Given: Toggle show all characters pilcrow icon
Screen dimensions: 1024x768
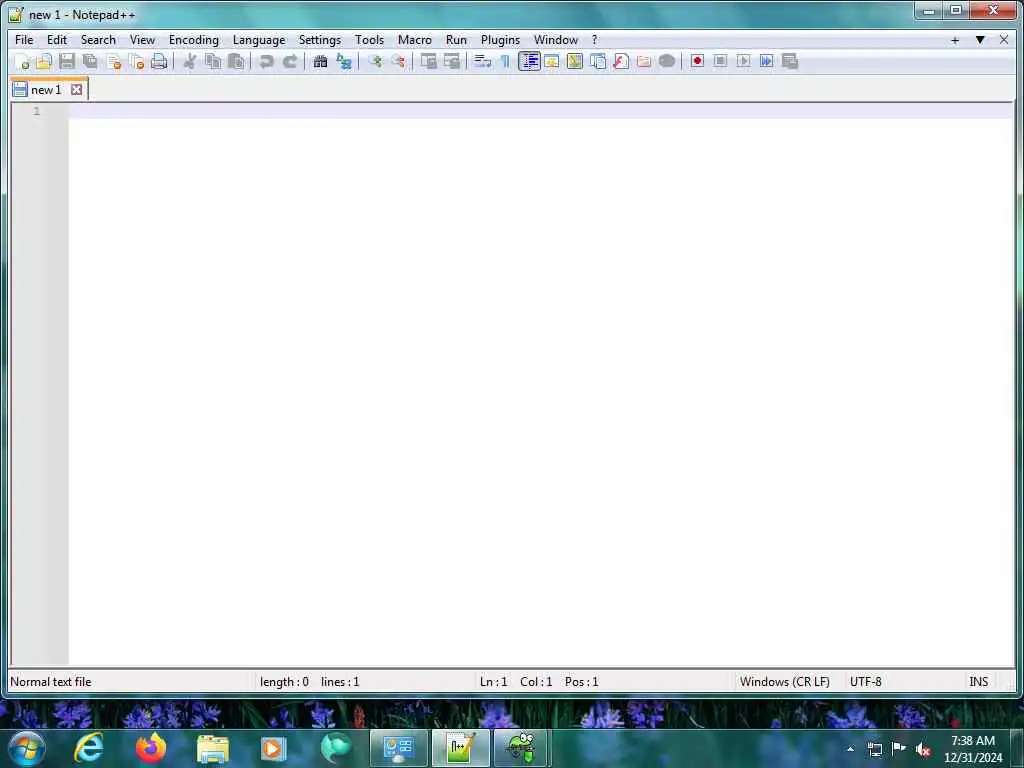Looking at the screenshot, I should tap(505, 61).
